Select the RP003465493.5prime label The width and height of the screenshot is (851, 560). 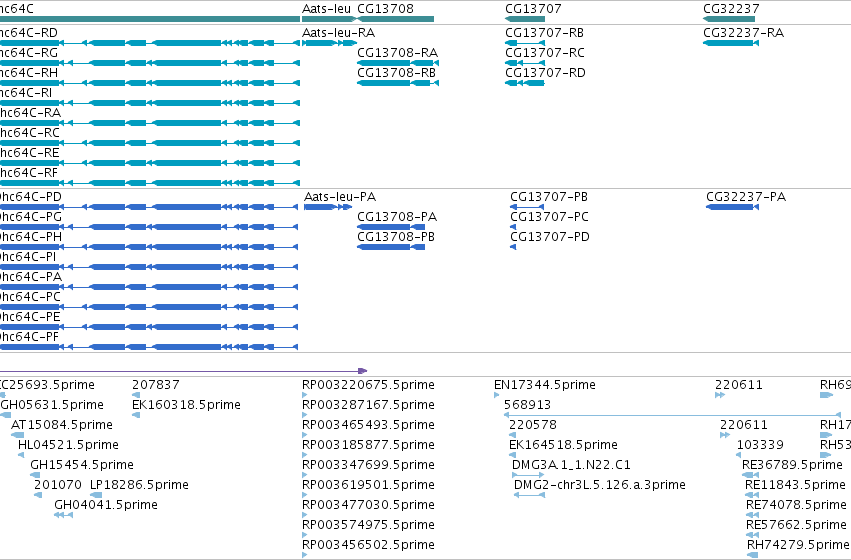pyautogui.click(x=369, y=425)
